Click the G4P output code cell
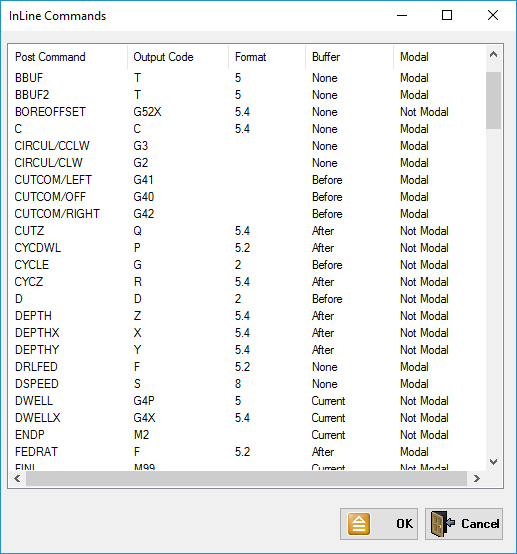 (x=144, y=401)
